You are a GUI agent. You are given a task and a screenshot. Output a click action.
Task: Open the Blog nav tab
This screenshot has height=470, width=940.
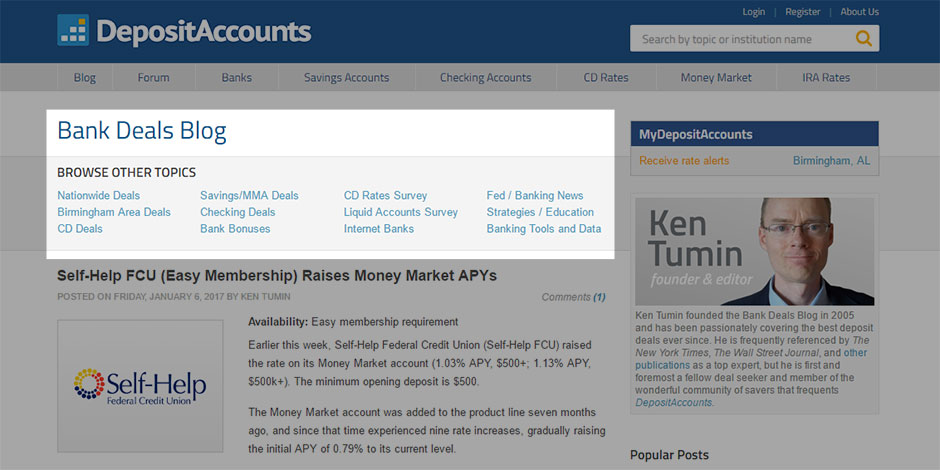pos(85,77)
